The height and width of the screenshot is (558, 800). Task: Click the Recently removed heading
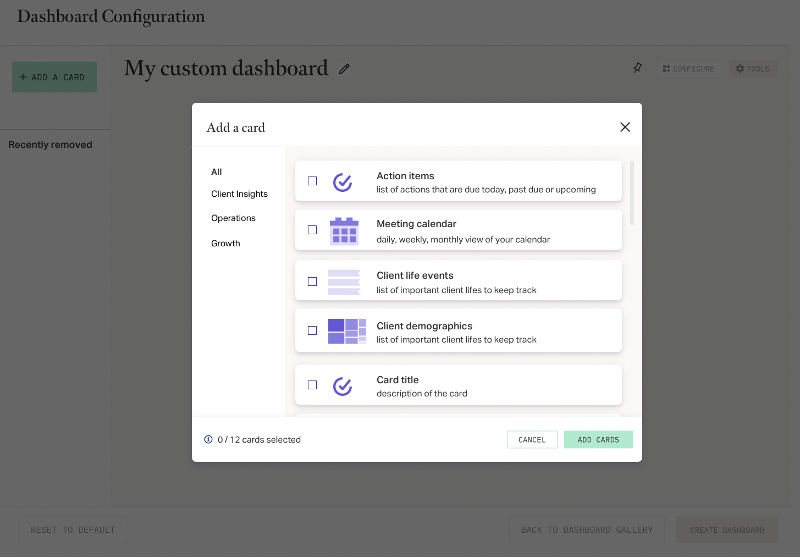click(51, 145)
